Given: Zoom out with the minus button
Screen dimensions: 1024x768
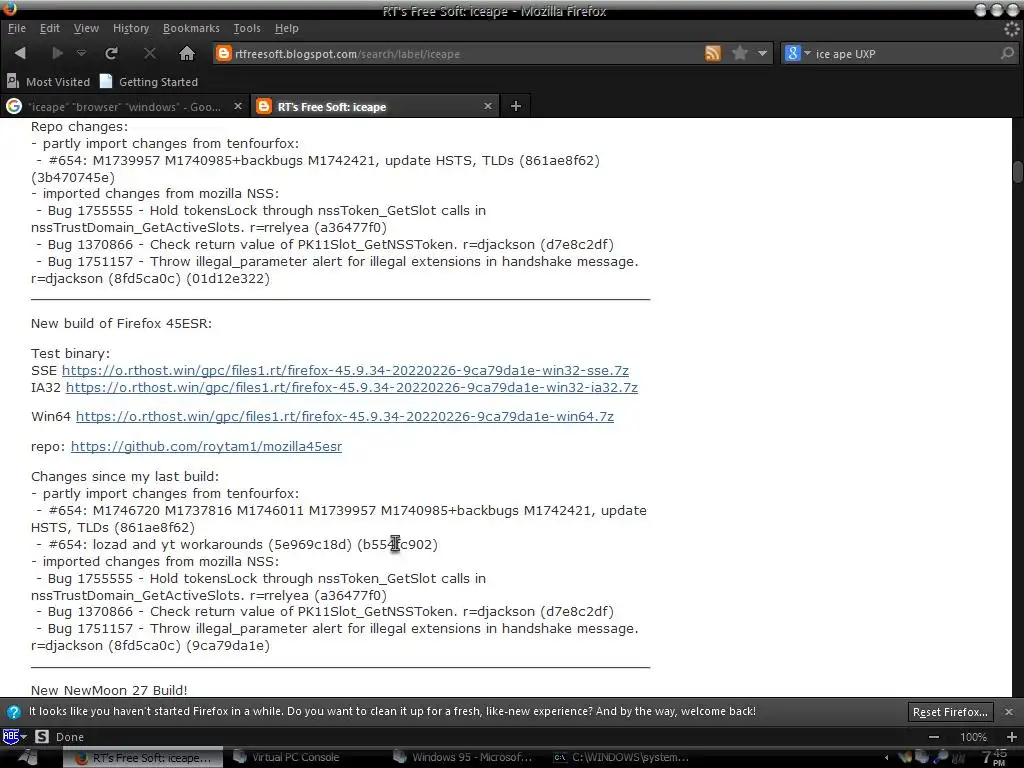Looking at the screenshot, I should 934,737.
